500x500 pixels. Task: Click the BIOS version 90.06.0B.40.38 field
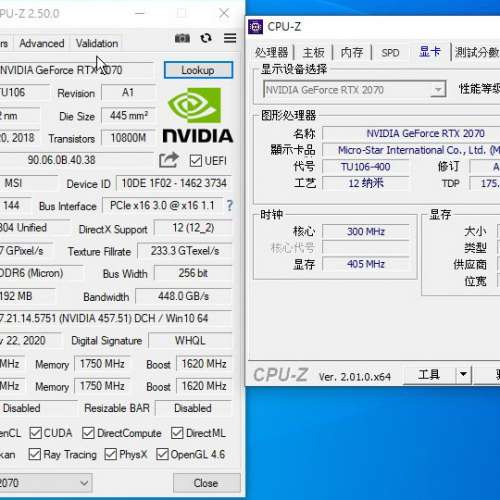click(x=77, y=160)
